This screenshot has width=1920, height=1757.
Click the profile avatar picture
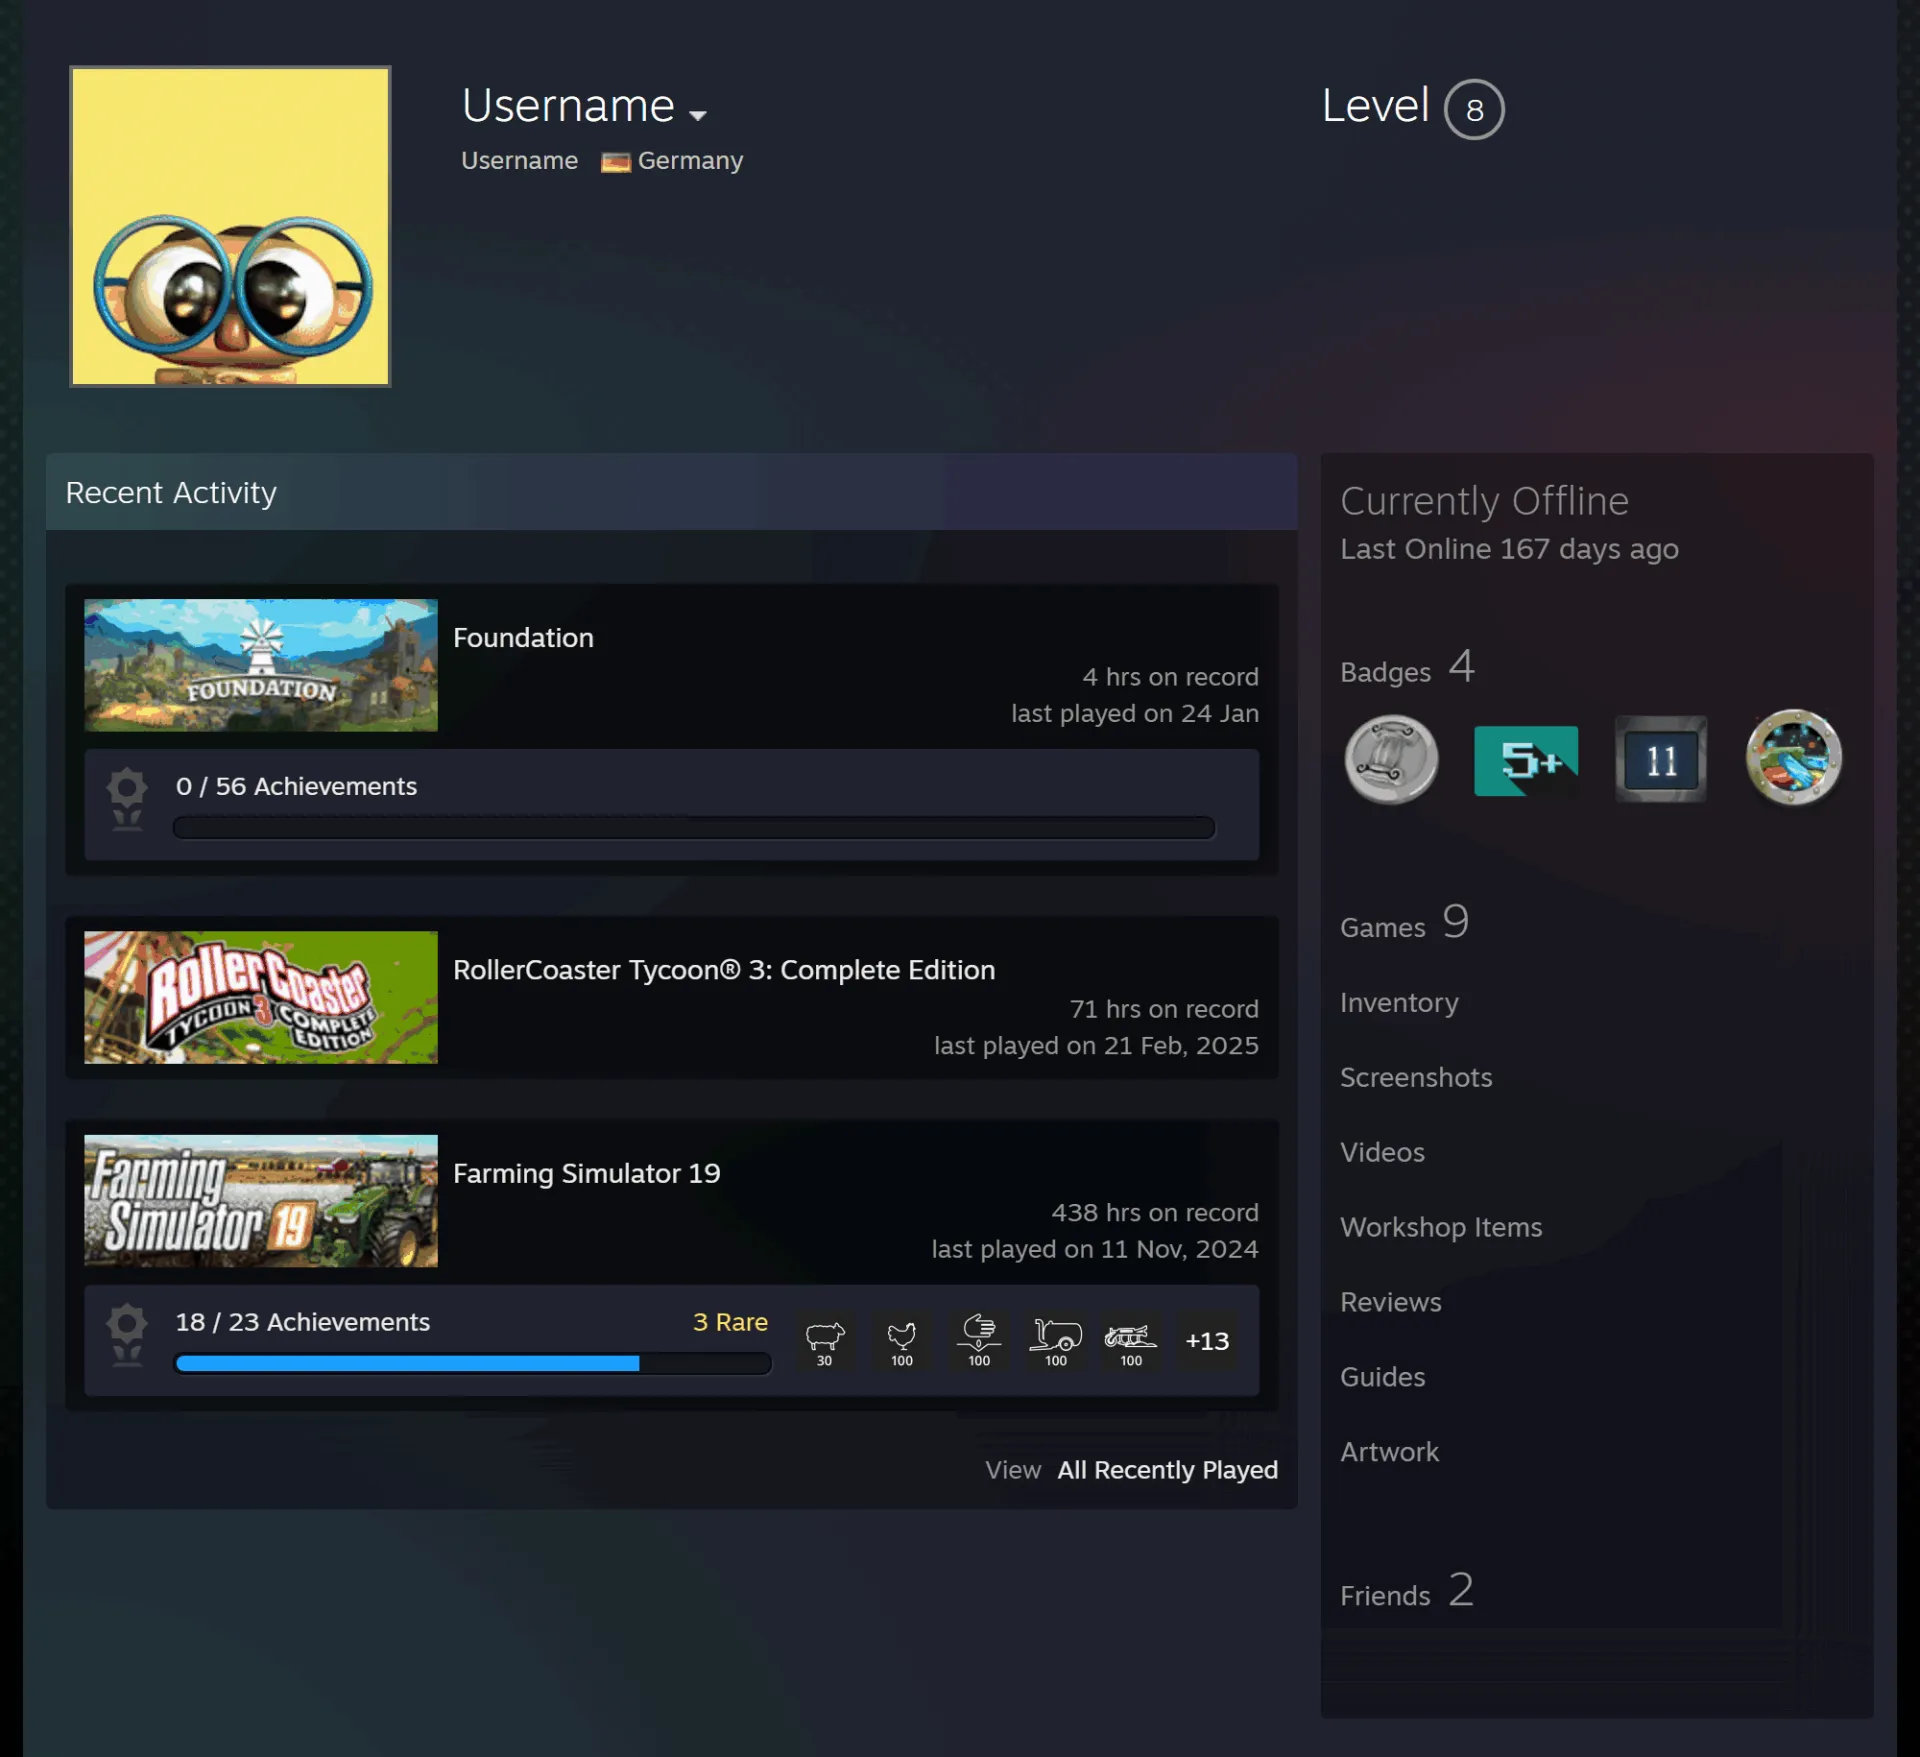click(x=230, y=226)
